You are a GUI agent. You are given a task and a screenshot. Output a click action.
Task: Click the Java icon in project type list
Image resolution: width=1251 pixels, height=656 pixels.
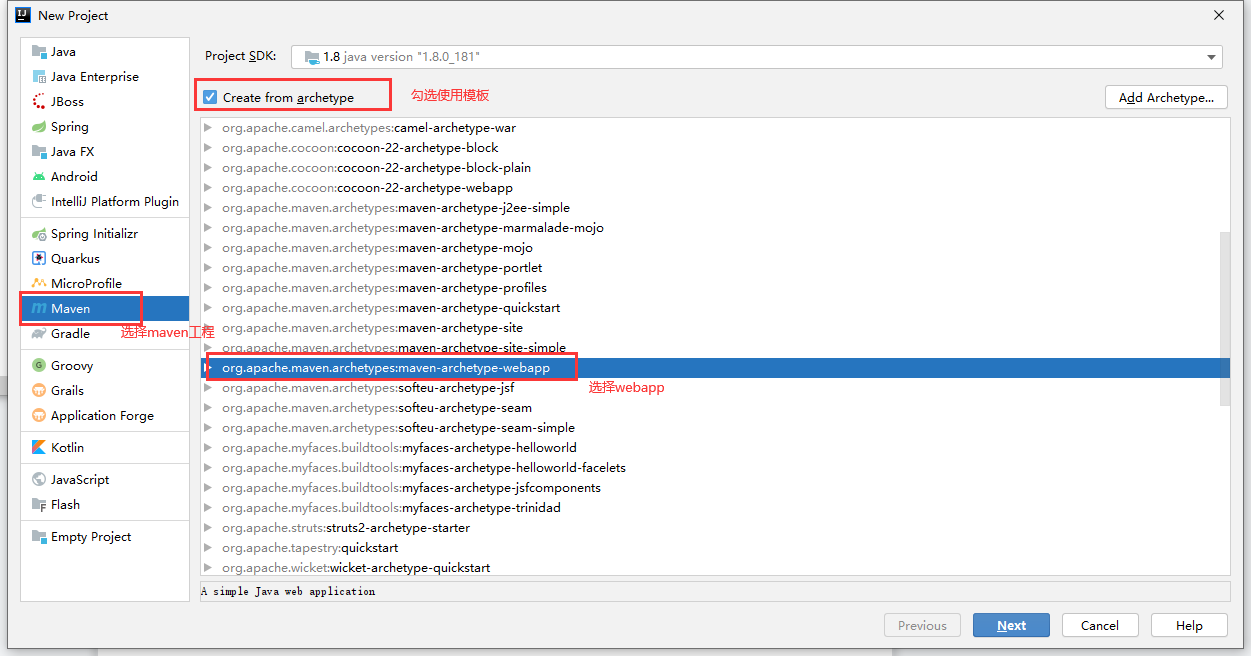(39, 52)
